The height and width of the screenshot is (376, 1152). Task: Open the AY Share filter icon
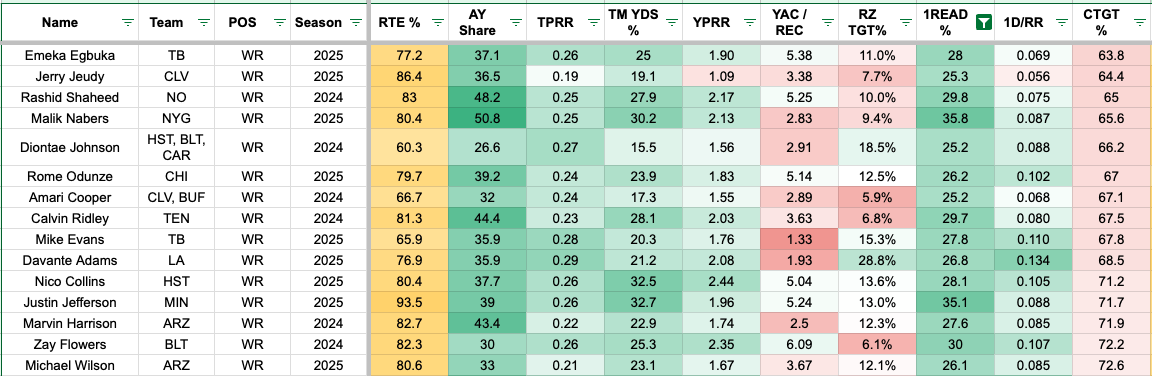pos(514,23)
